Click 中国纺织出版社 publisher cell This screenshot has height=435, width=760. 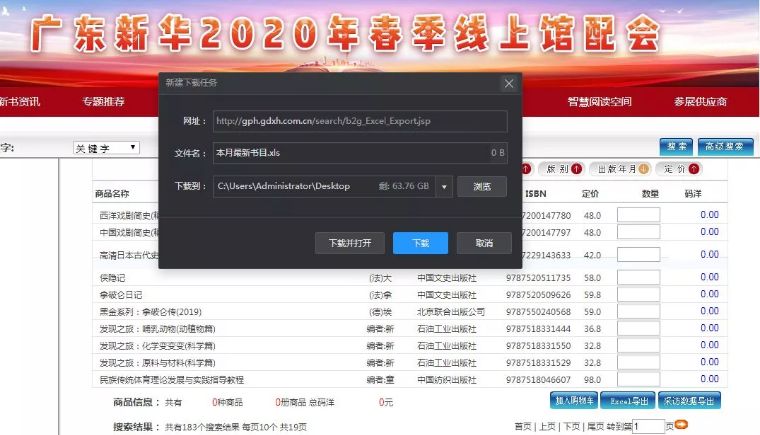[x=446, y=380]
